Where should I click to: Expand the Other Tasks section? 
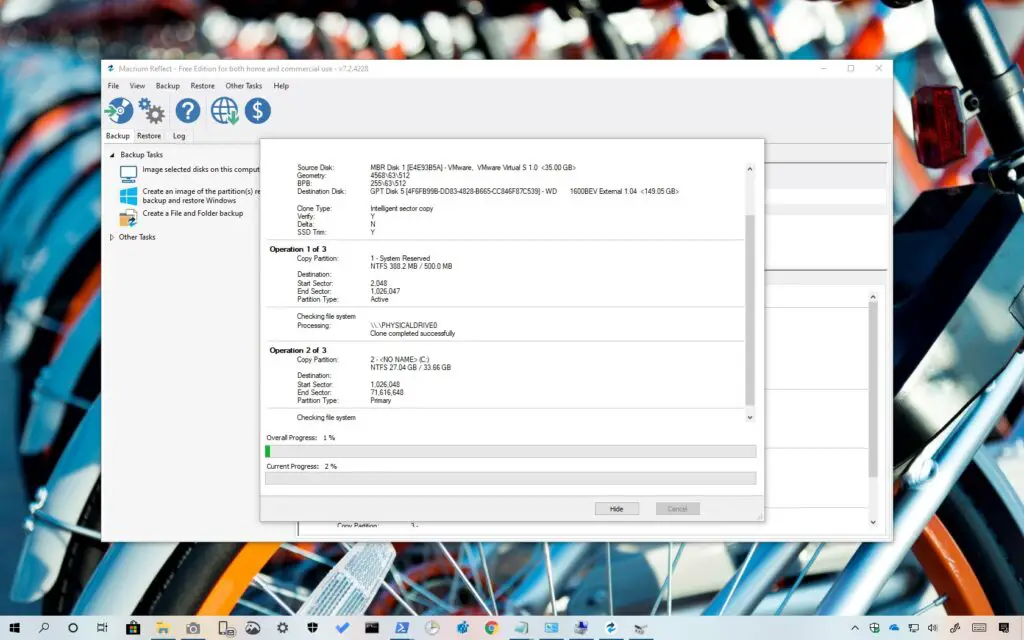[111, 237]
